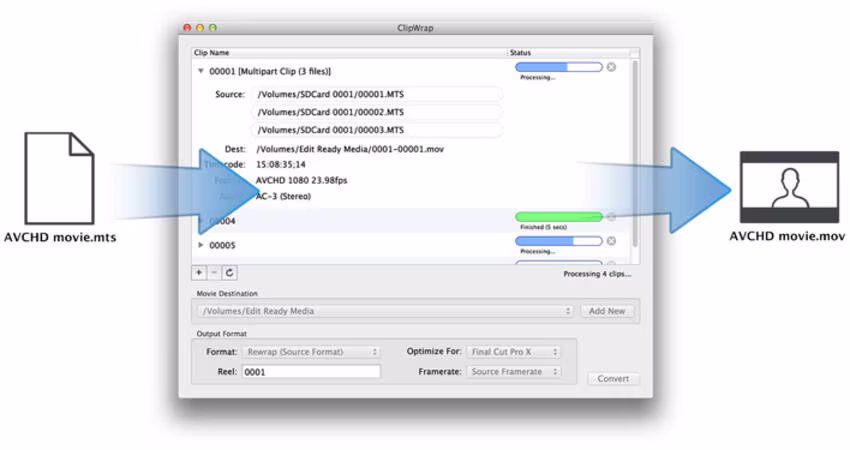Collapse the 00001 Multipart Clip row
The height and width of the screenshot is (450, 850).
pyautogui.click(x=201, y=71)
